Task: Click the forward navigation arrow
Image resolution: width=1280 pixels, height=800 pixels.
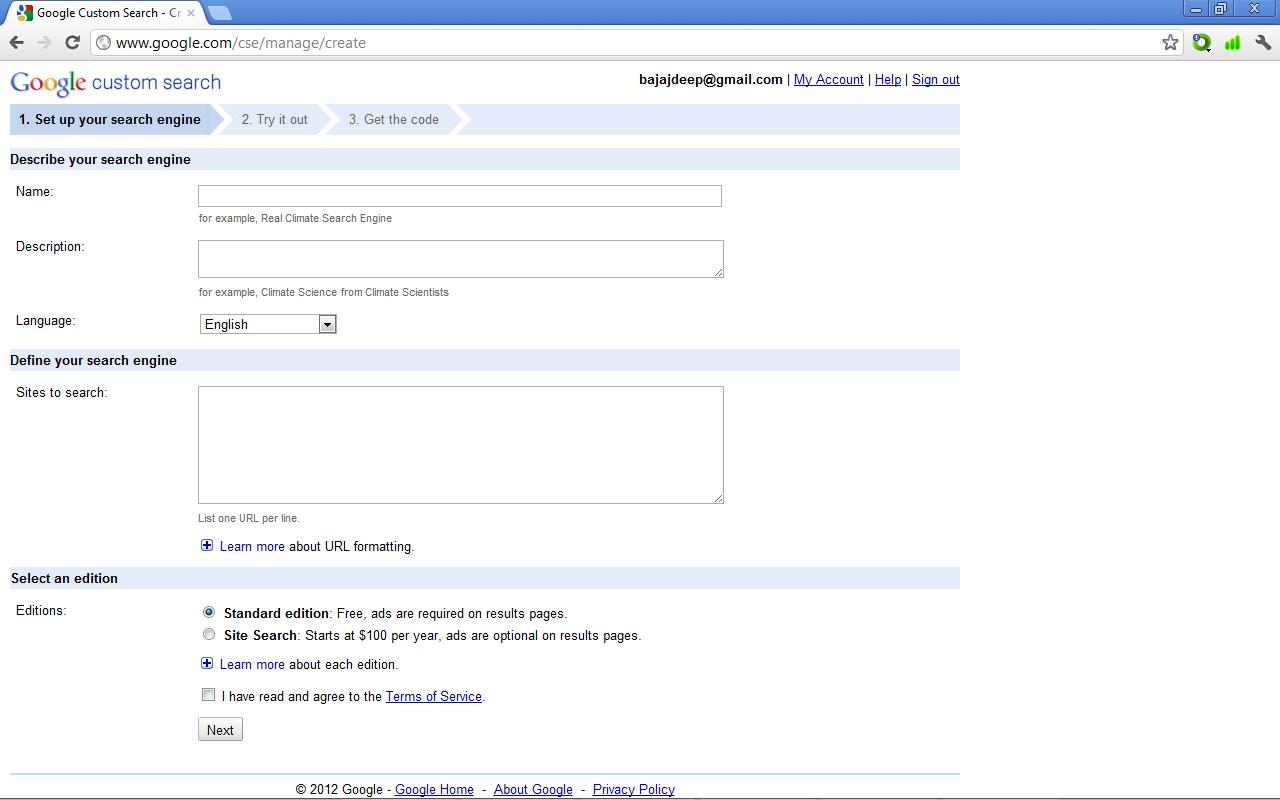Action: [x=44, y=42]
